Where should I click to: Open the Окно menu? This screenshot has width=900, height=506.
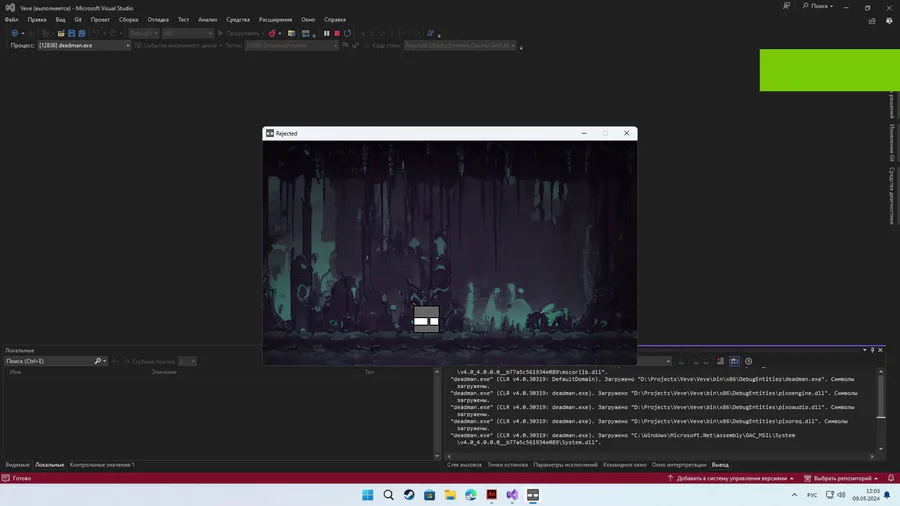click(x=308, y=20)
